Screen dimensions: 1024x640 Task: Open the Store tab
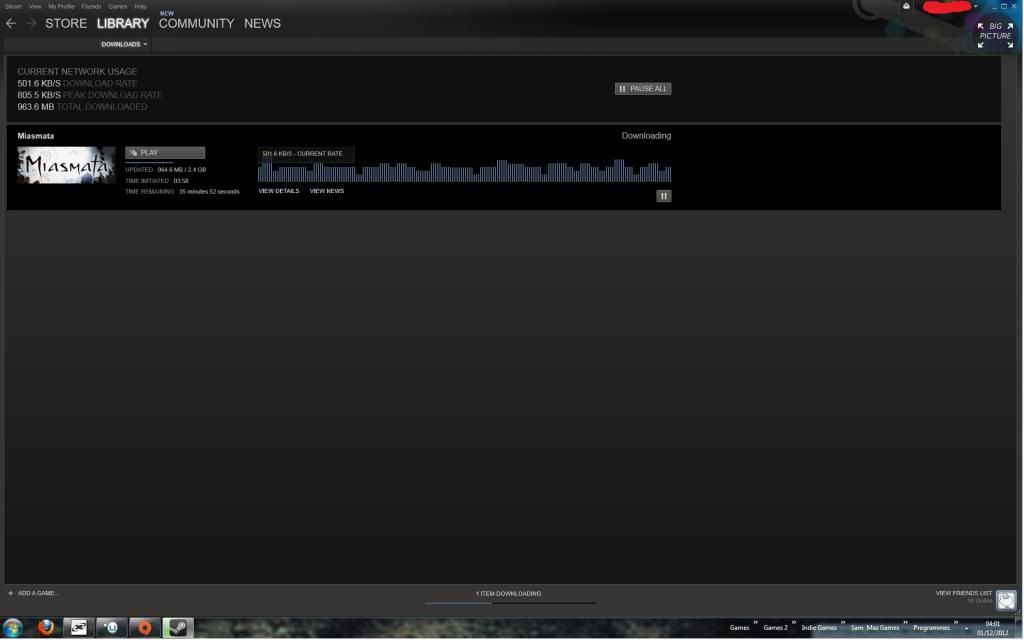click(66, 23)
